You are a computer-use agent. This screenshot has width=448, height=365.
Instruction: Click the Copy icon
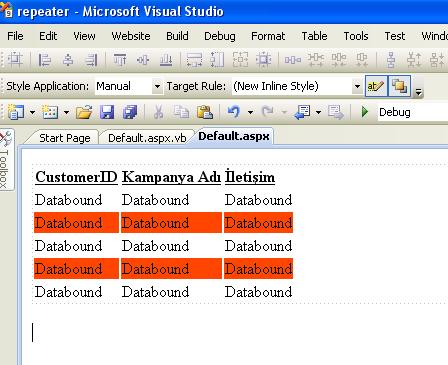coord(182,112)
